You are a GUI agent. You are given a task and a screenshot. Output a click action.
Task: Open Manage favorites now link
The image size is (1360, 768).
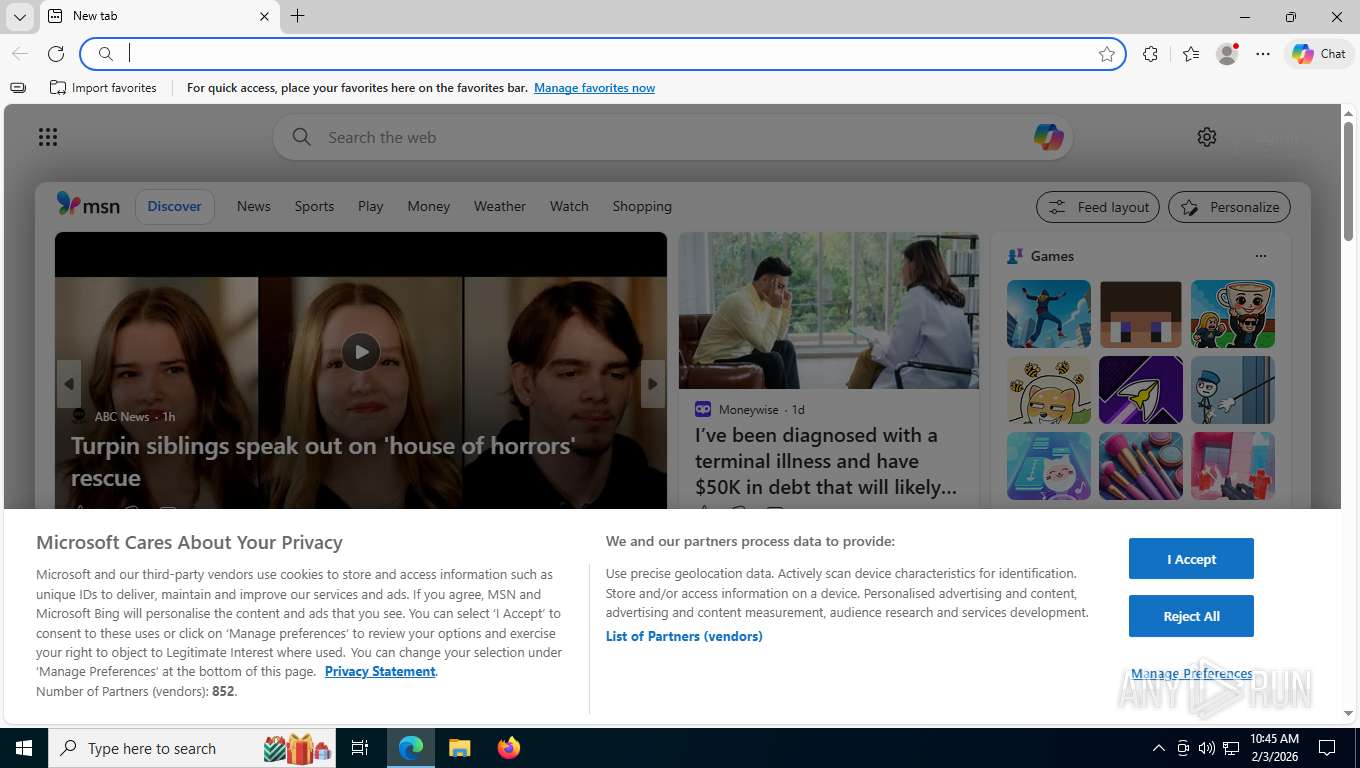pyautogui.click(x=594, y=88)
